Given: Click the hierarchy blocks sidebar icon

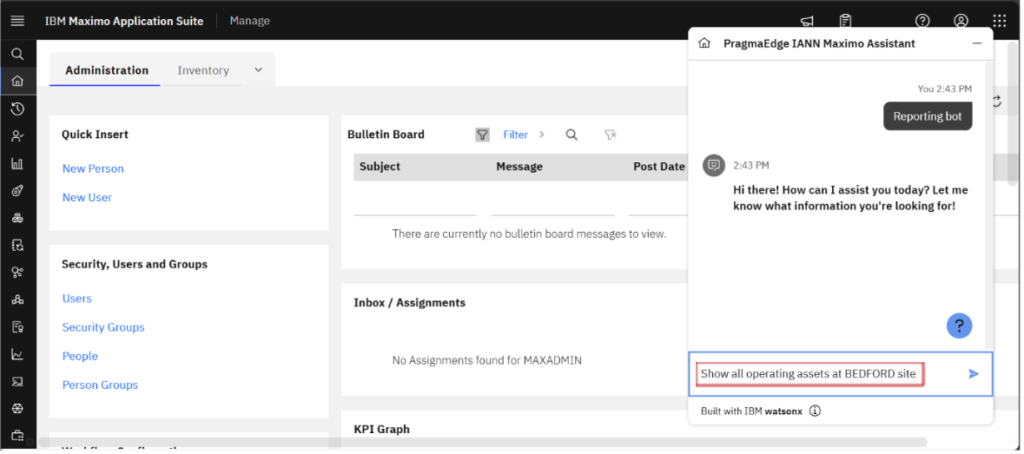Looking at the screenshot, I should pos(18,300).
